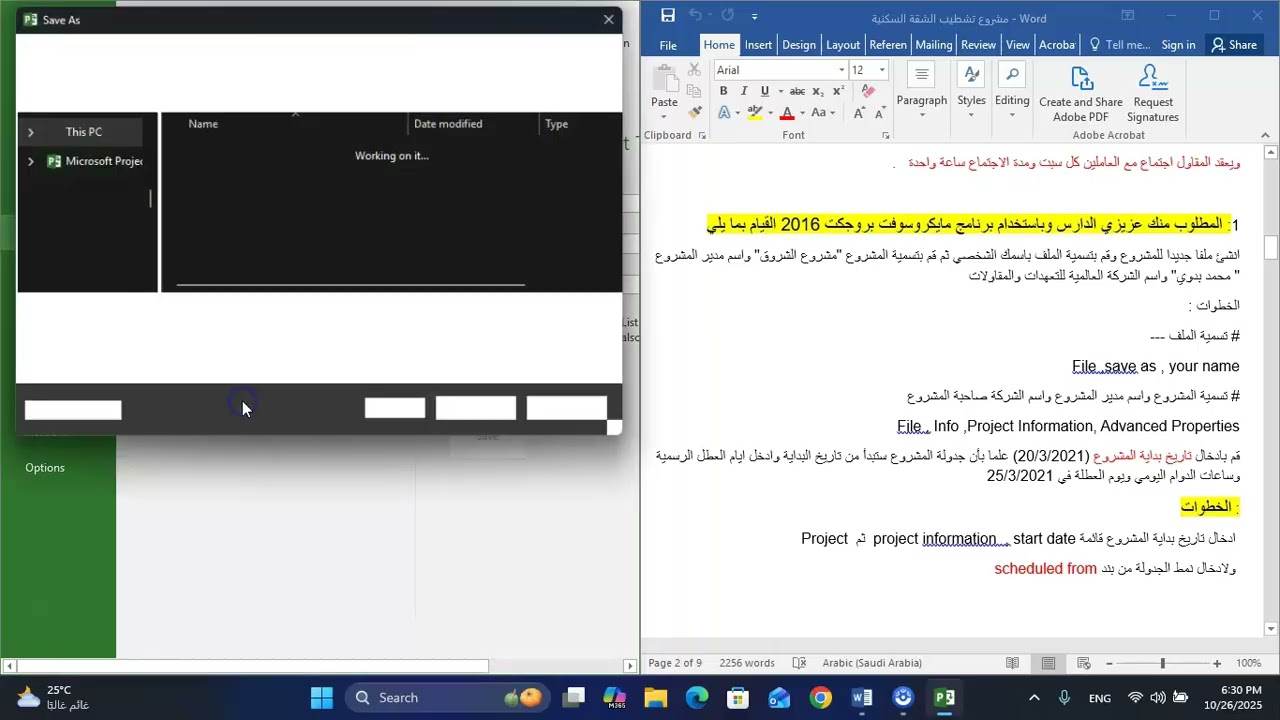Image resolution: width=1280 pixels, height=720 pixels.
Task: Expand the This PC tree node
Action: coord(31,132)
